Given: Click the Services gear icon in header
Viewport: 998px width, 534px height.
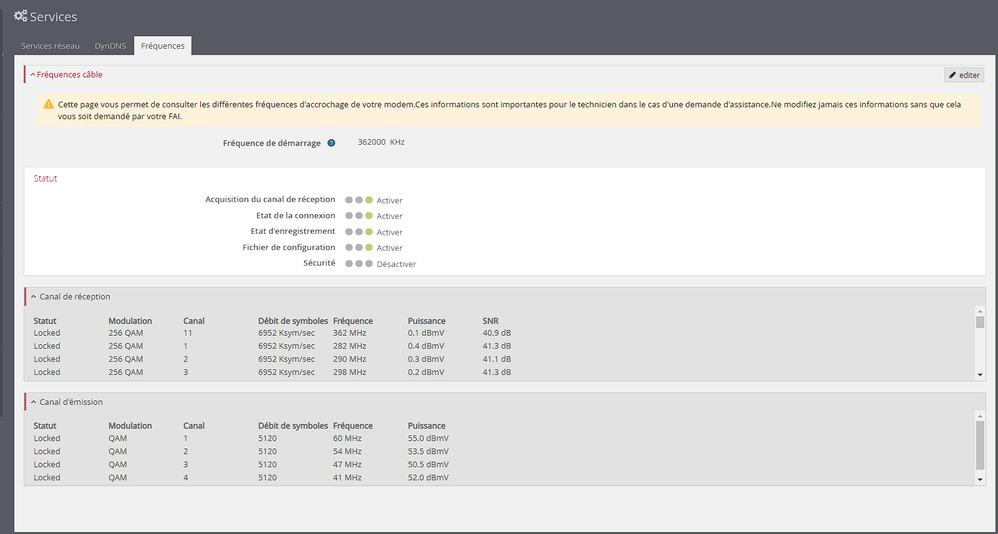Looking at the screenshot, I should pos(20,17).
